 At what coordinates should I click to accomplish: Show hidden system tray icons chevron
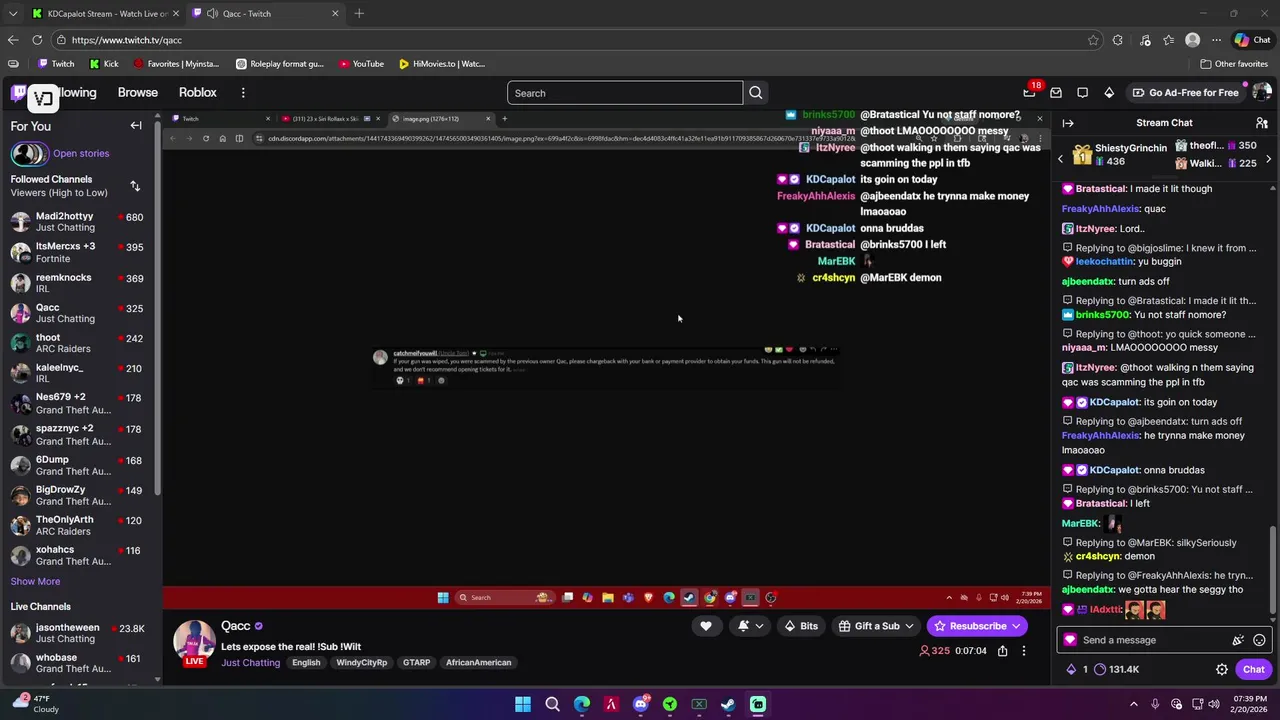(x=1133, y=704)
